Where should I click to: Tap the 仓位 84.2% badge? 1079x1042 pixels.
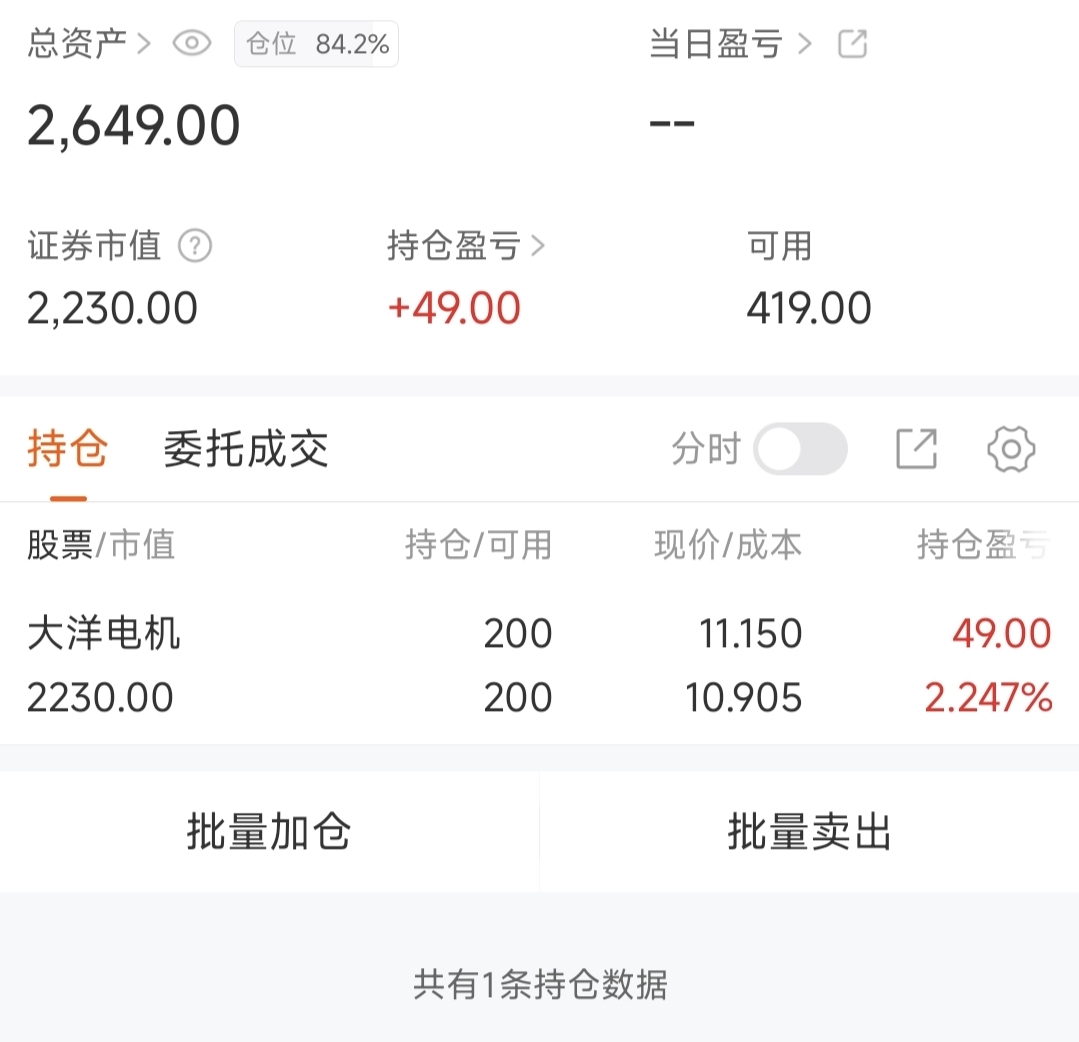[x=316, y=44]
